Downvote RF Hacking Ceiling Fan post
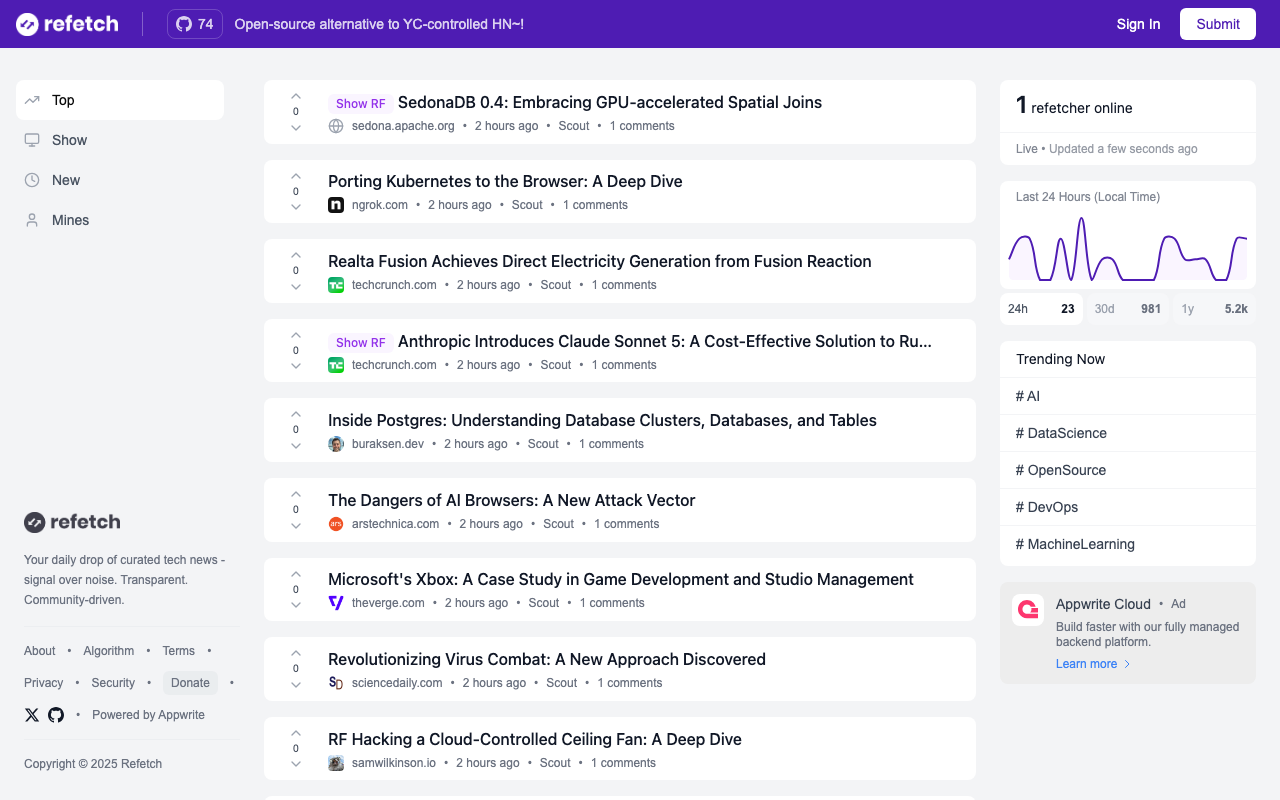 pyautogui.click(x=296, y=765)
